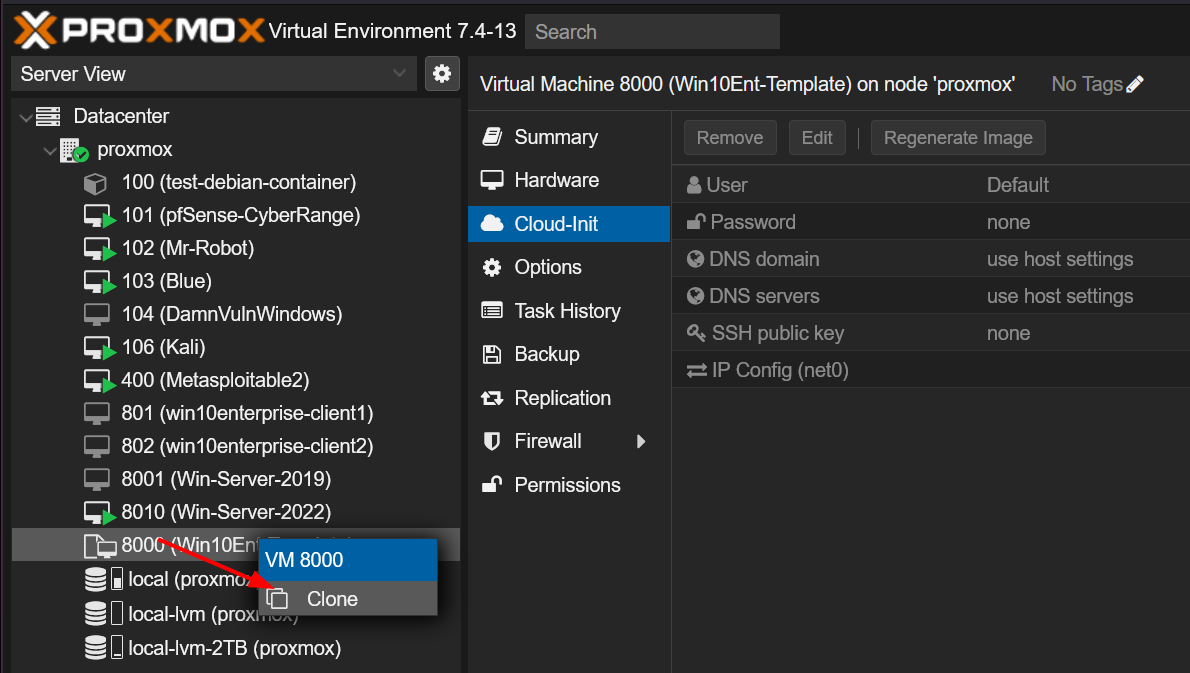The height and width of the screenshot is (673, 1190).
Task: Open the Hardware tab
Action: point(556,181)
